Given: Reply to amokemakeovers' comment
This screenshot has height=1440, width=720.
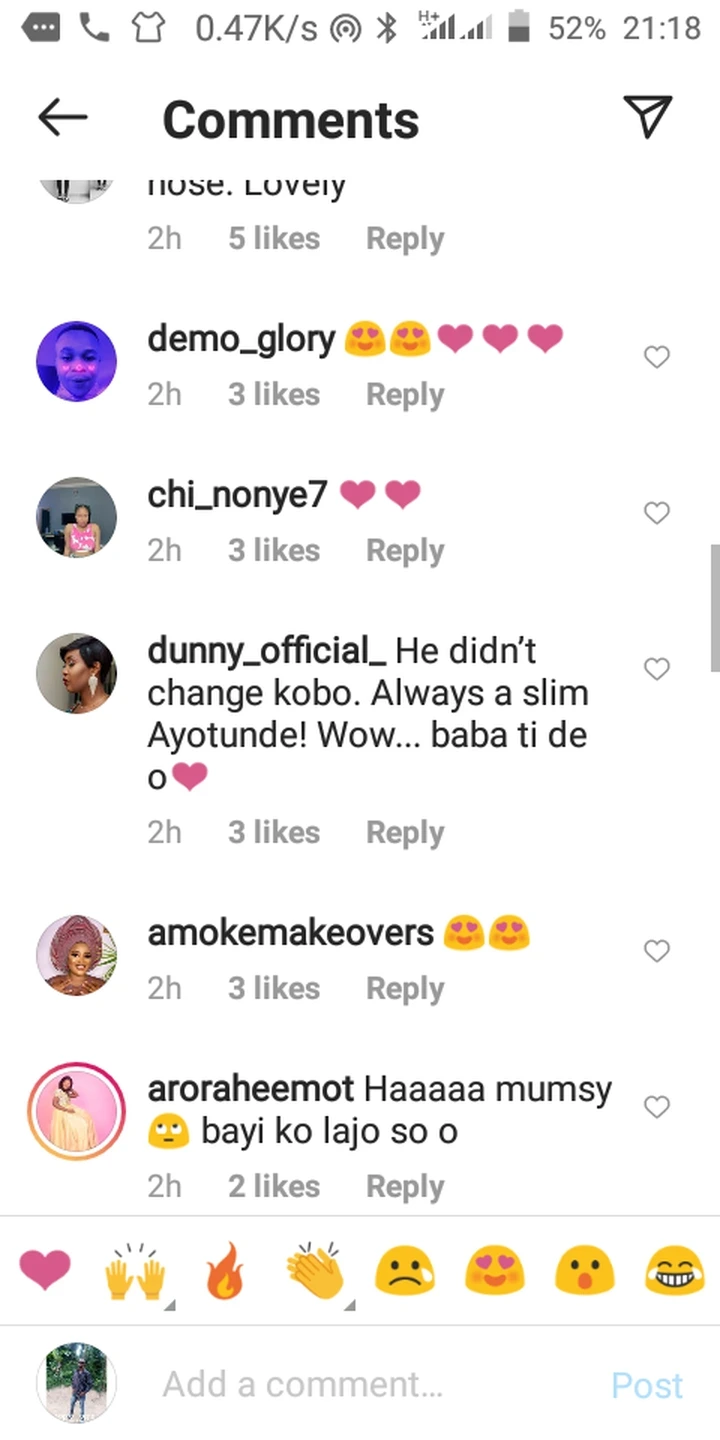Looking at the screenshot, I should 405,989.
